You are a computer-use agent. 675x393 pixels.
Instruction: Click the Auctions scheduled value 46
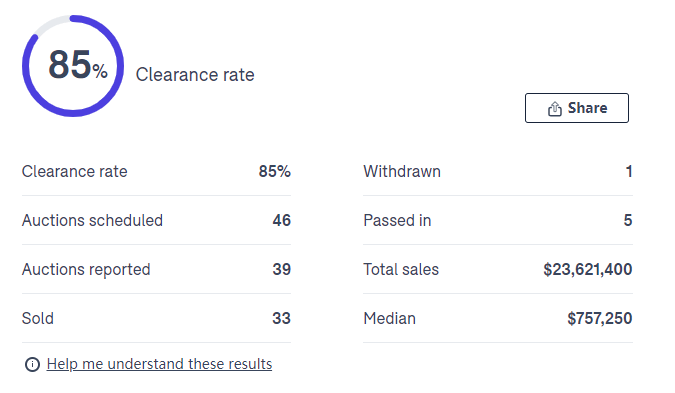click(282, 220)
